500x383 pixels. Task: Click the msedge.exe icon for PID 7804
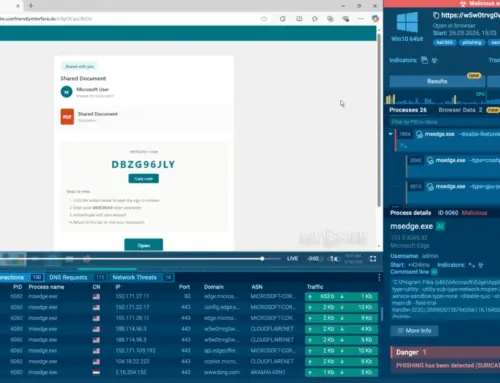coord(419,134)
